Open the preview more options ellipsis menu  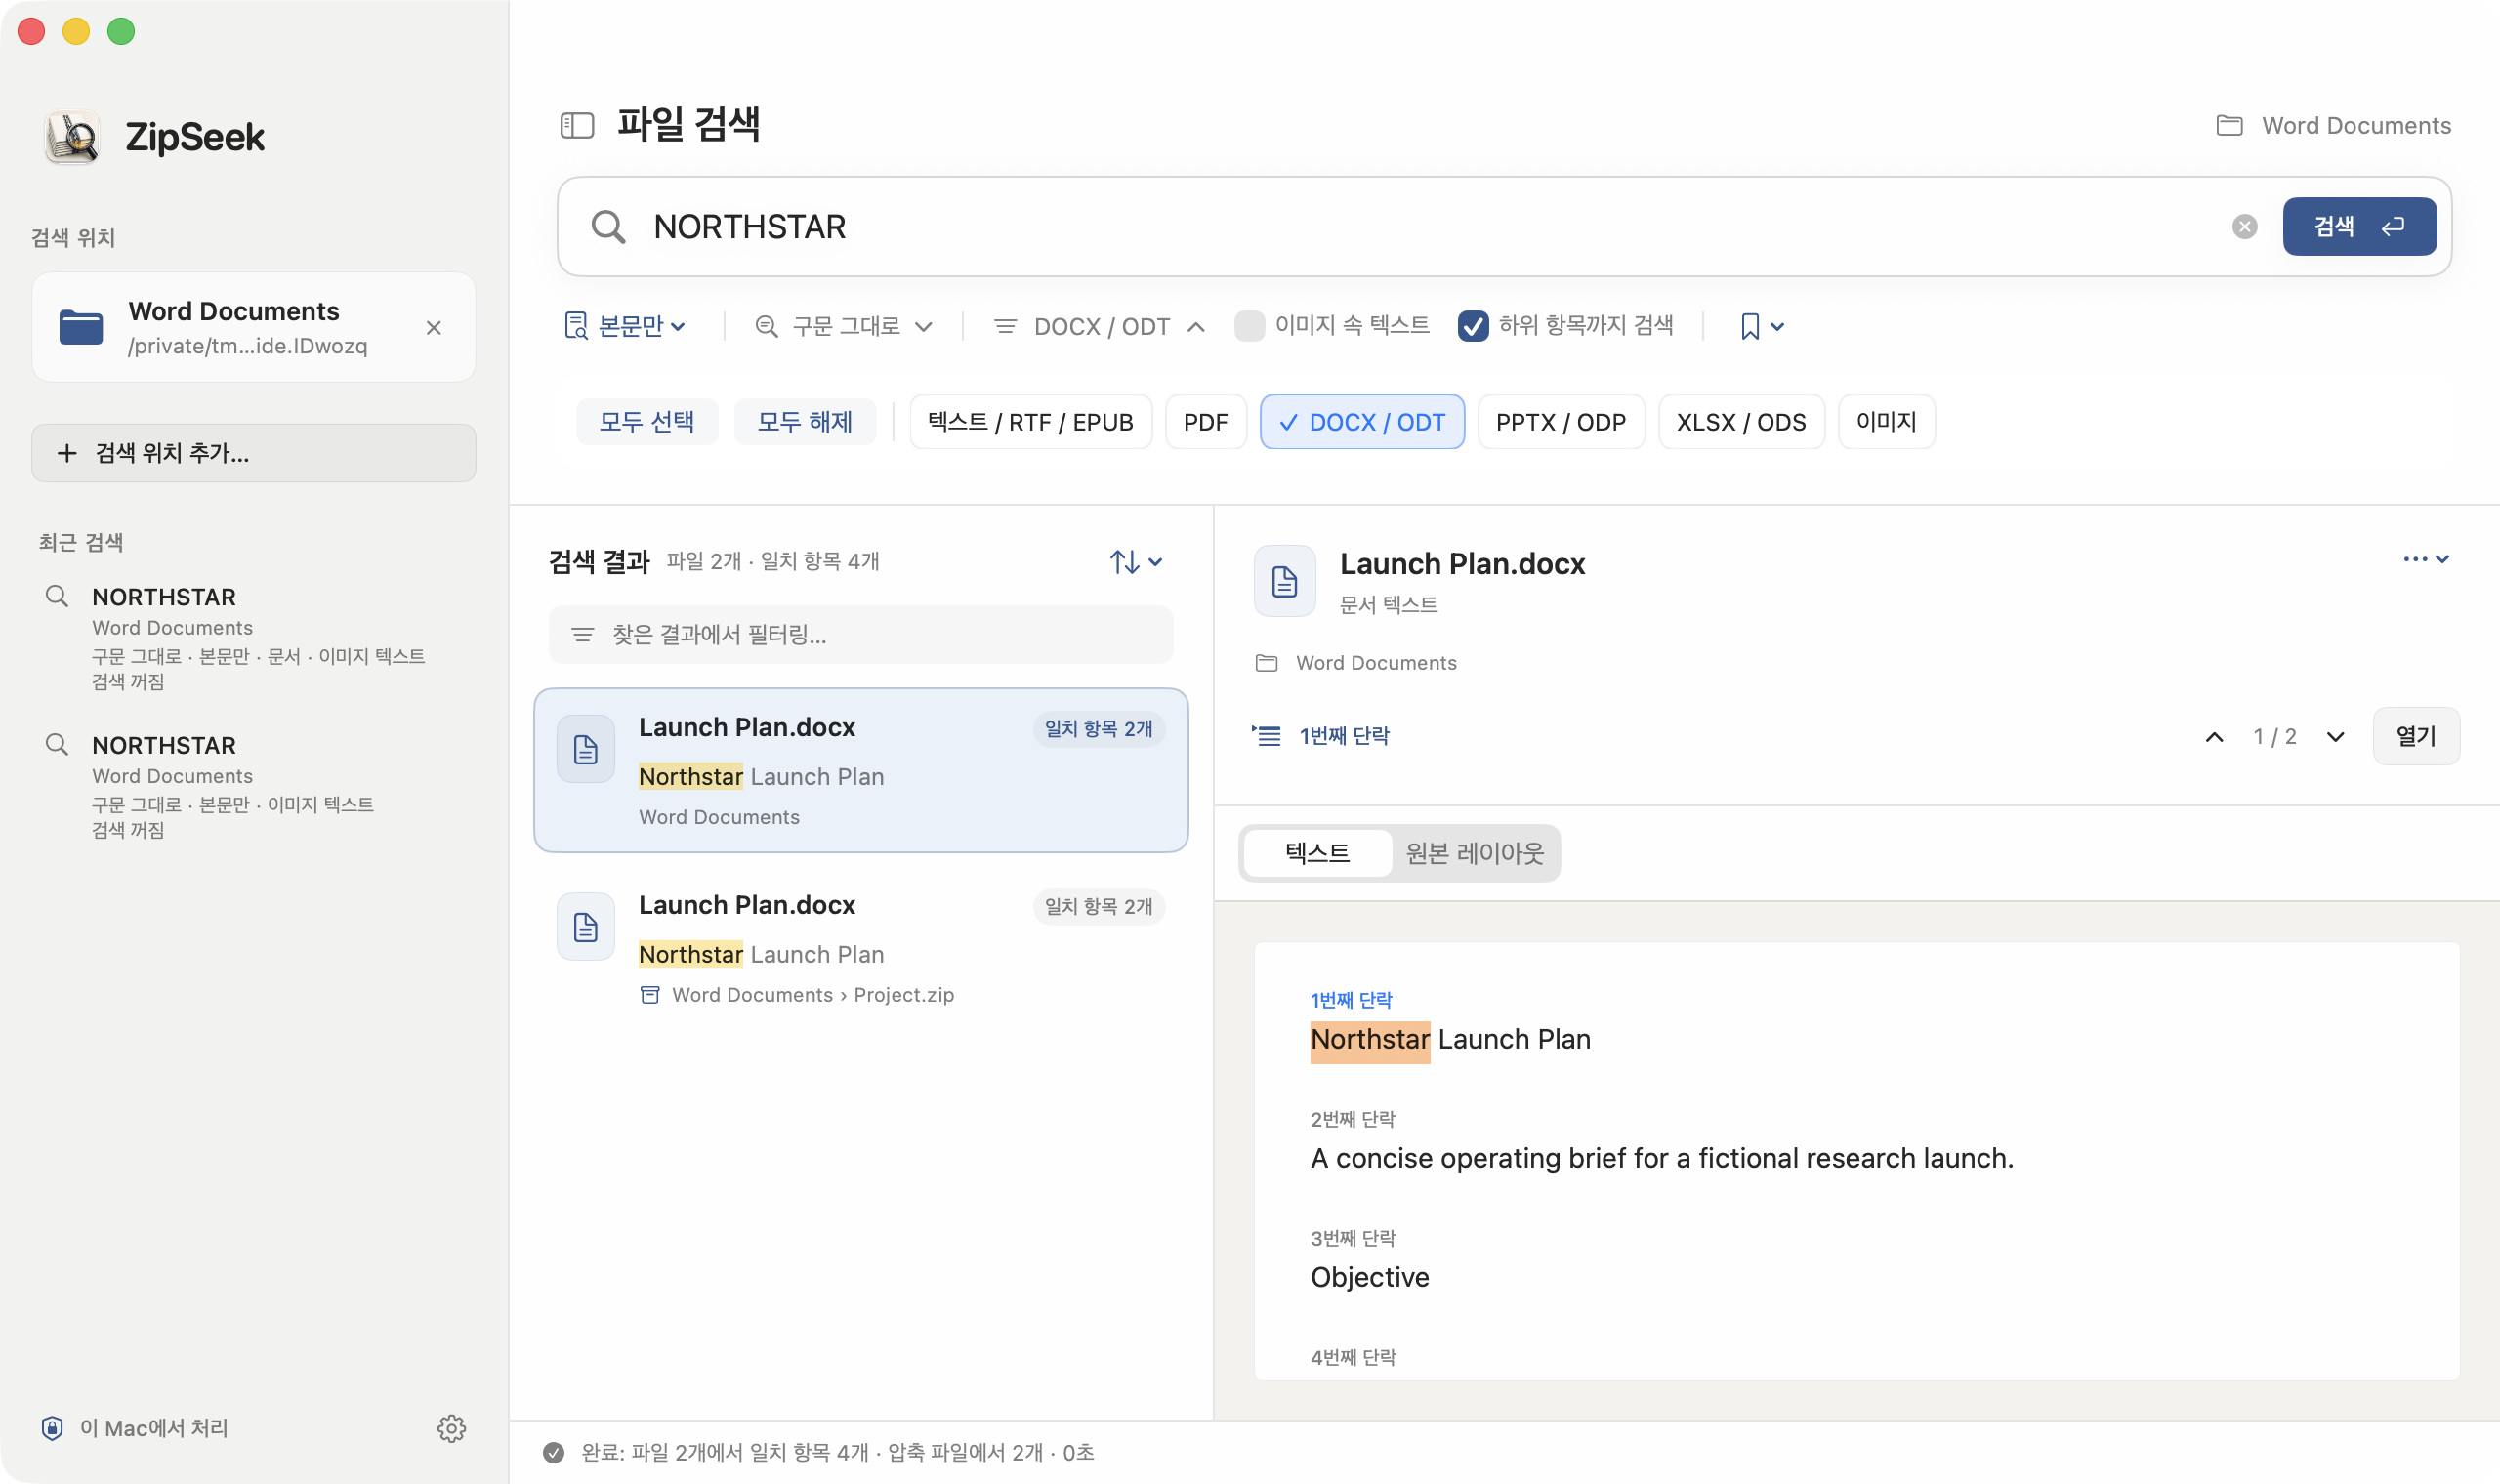(x=2425, y=559)
